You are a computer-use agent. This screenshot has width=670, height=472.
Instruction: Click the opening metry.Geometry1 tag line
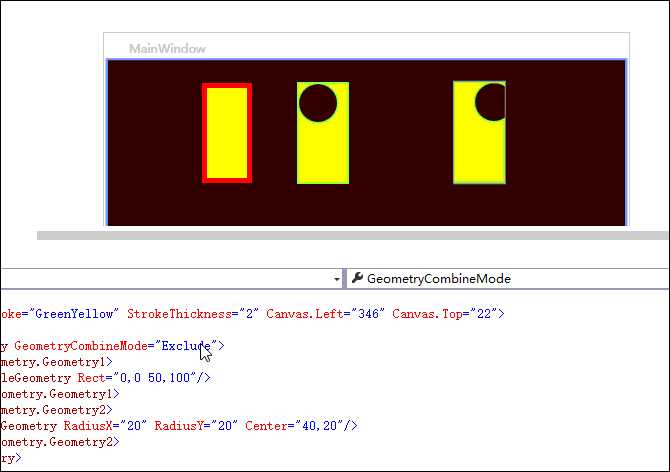click(x=56, y=362)
